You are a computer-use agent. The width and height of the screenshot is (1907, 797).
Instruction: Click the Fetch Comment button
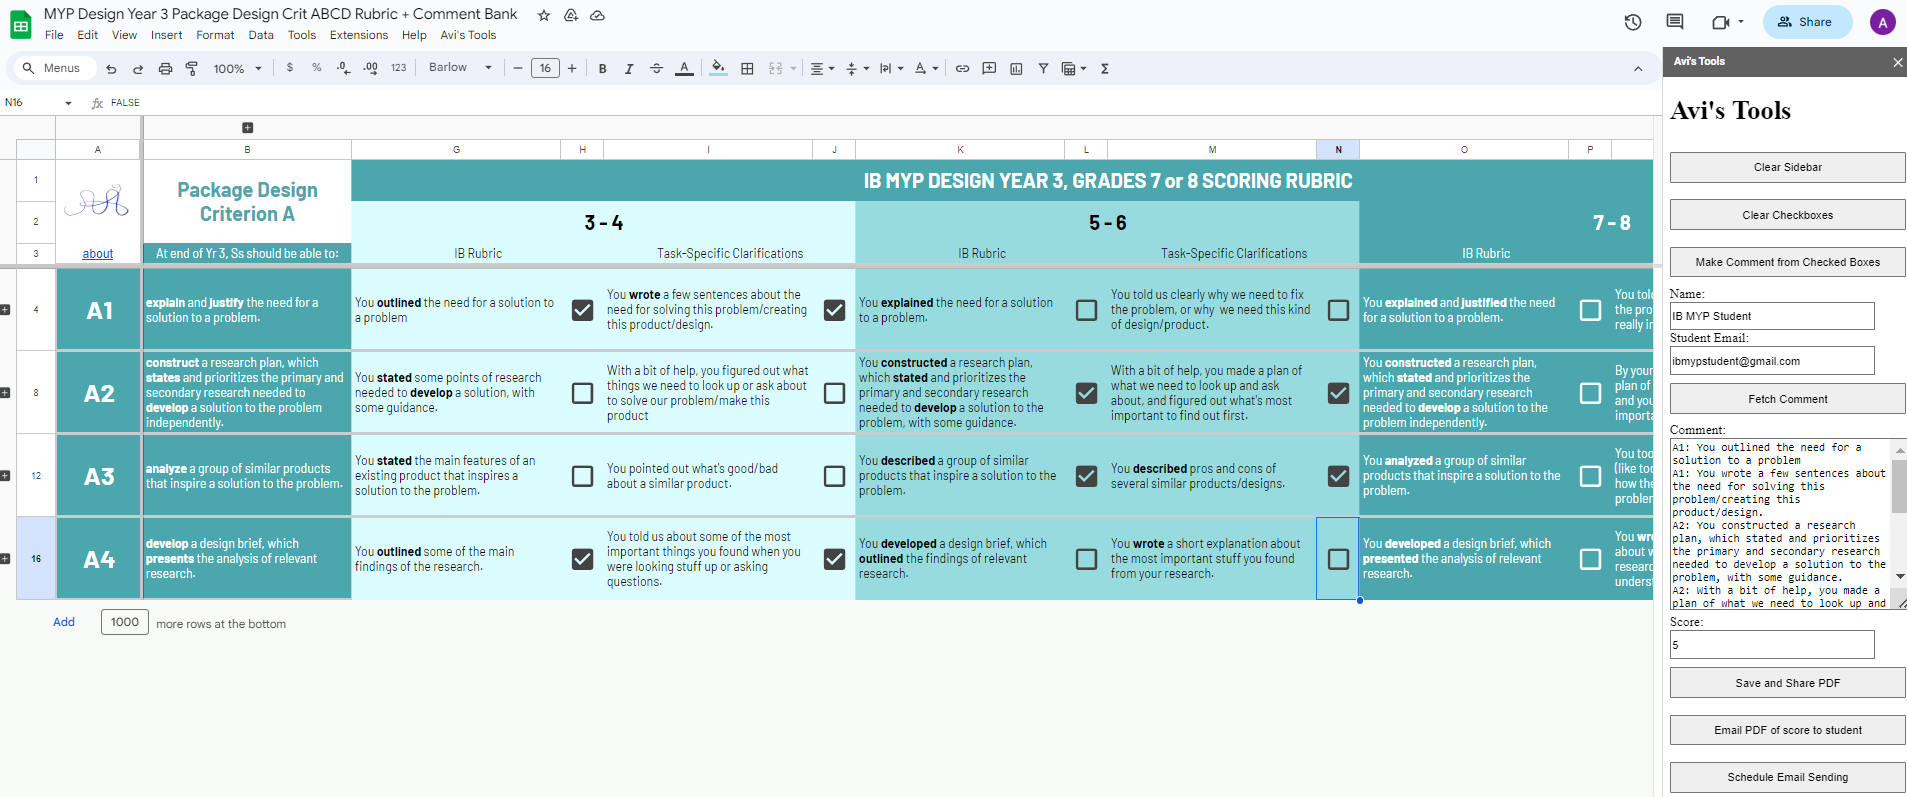click(1787, 399)
